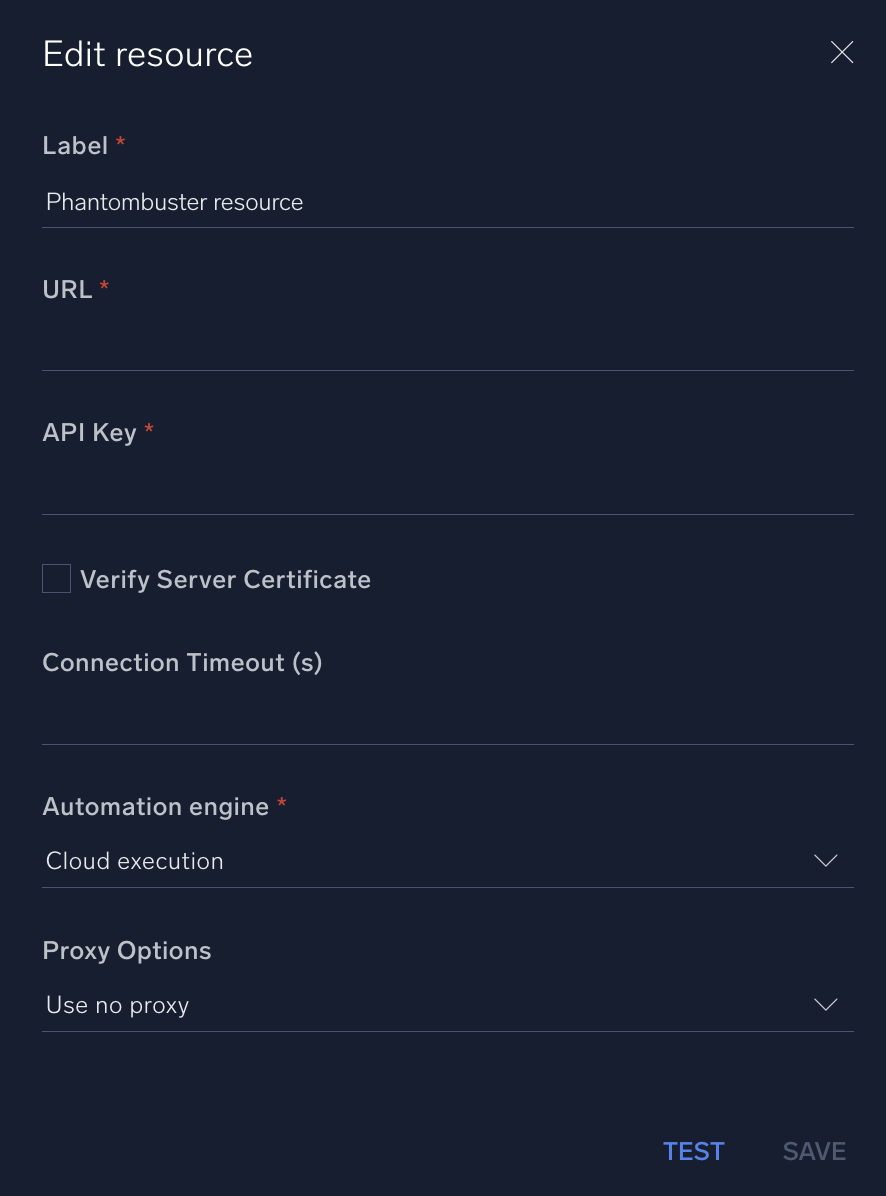Image resolution: width=886 pixels, height=1196 pixels.
Task: Expand the Cloud execution selector
Action: [x=448, y=860]
